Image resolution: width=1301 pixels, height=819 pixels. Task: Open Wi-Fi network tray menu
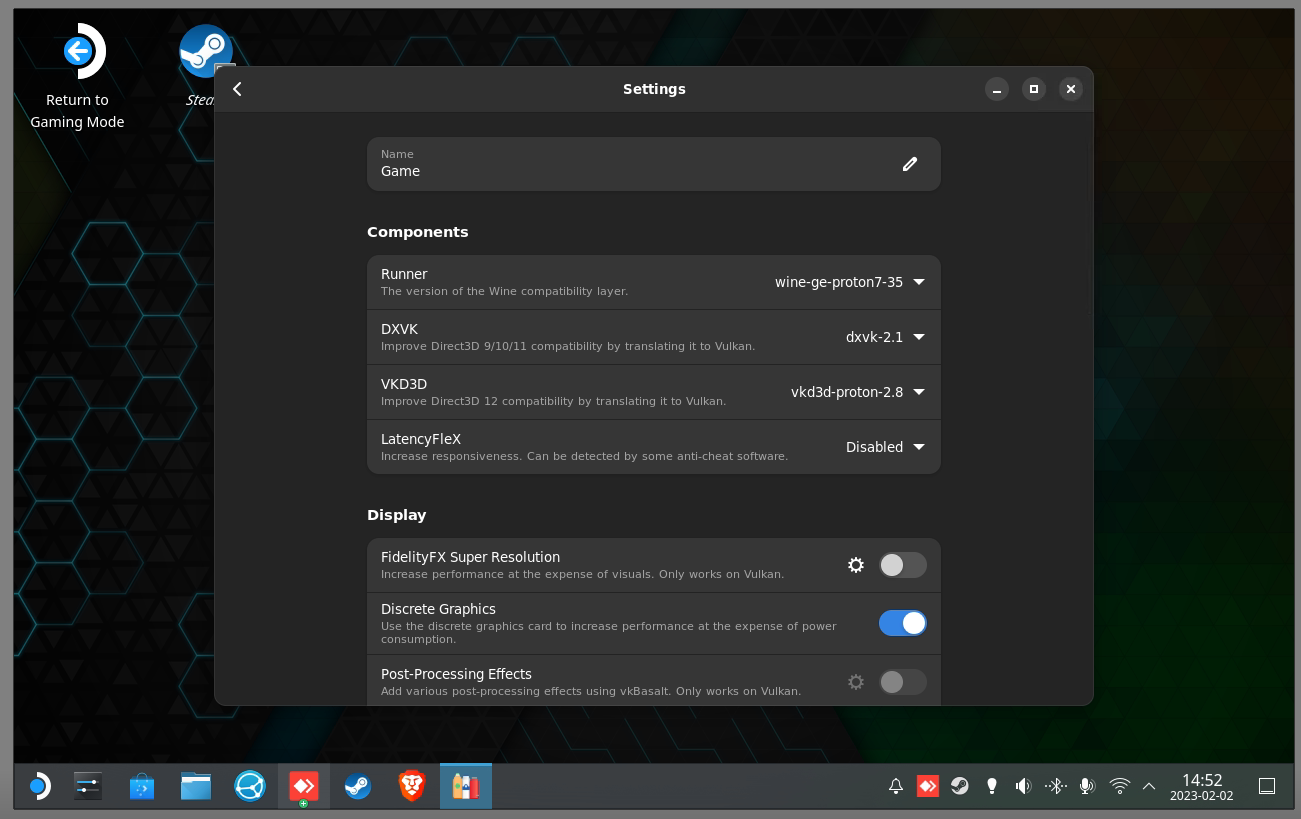1120,786
